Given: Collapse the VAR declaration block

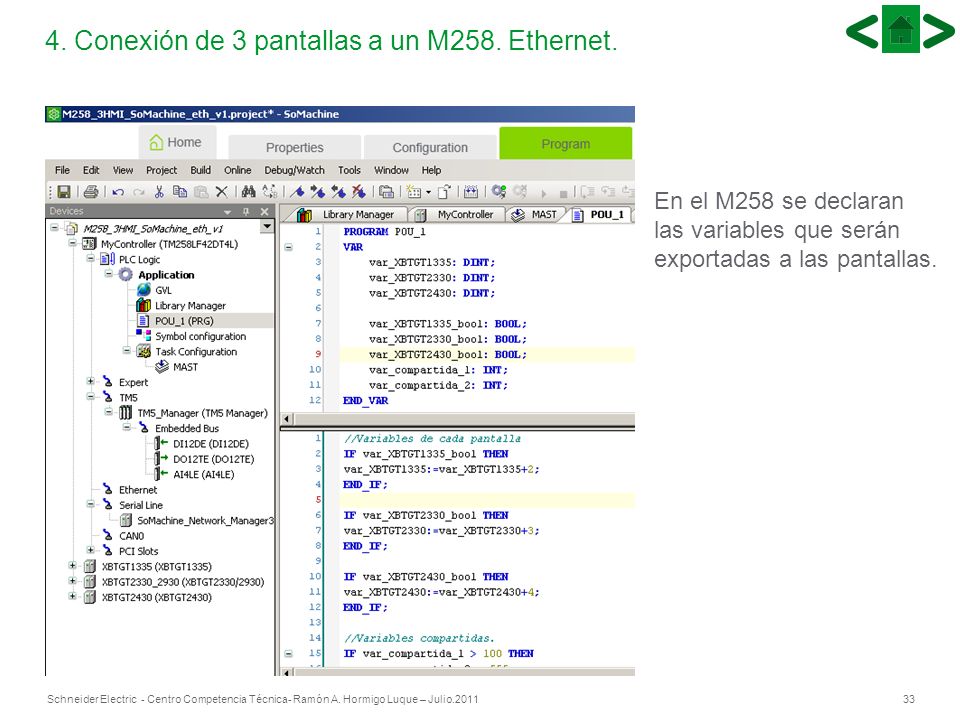Looking at the screenshot, I should click(288, 247).
